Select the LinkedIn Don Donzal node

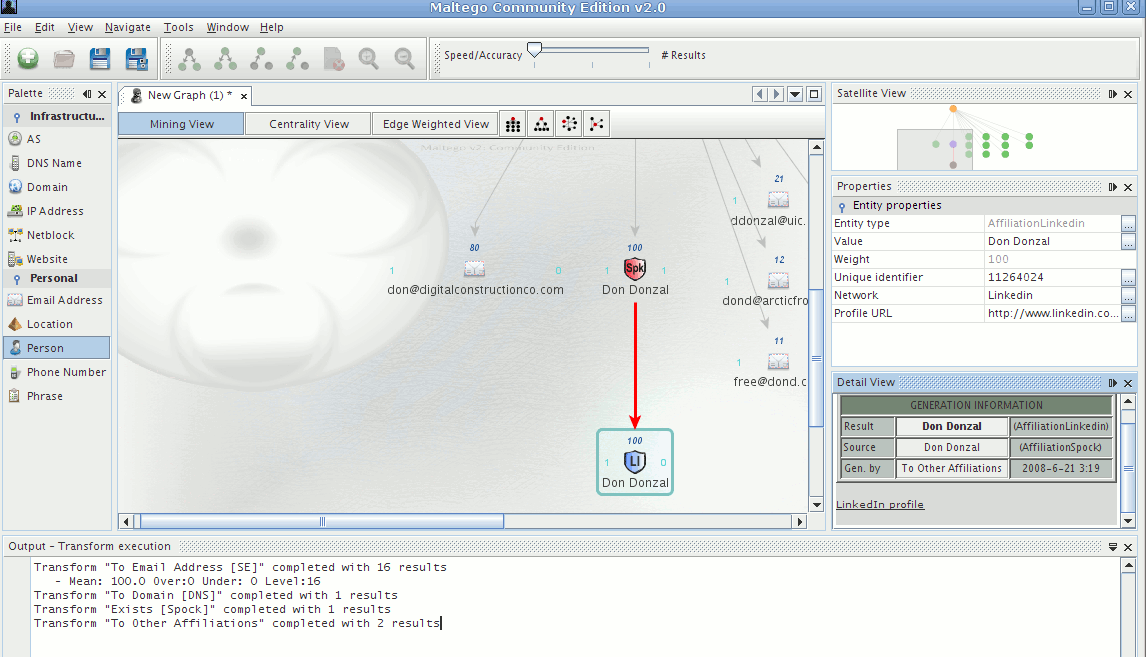click(634, 461)
